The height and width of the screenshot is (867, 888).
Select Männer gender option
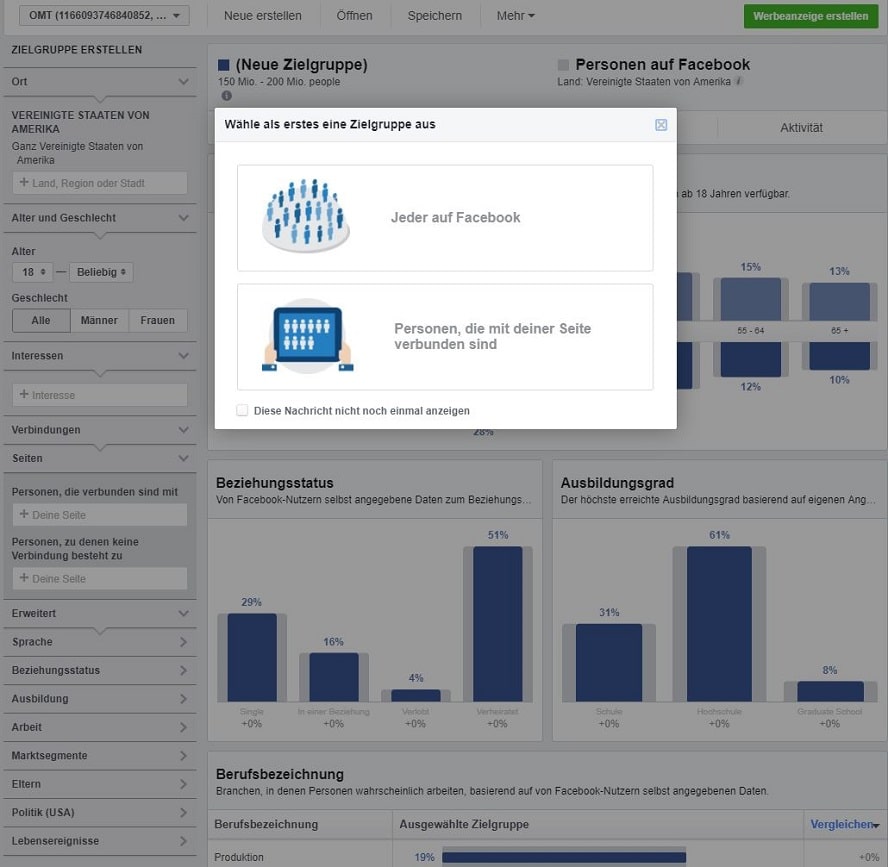pyautogui.click(x=99, y=321)
